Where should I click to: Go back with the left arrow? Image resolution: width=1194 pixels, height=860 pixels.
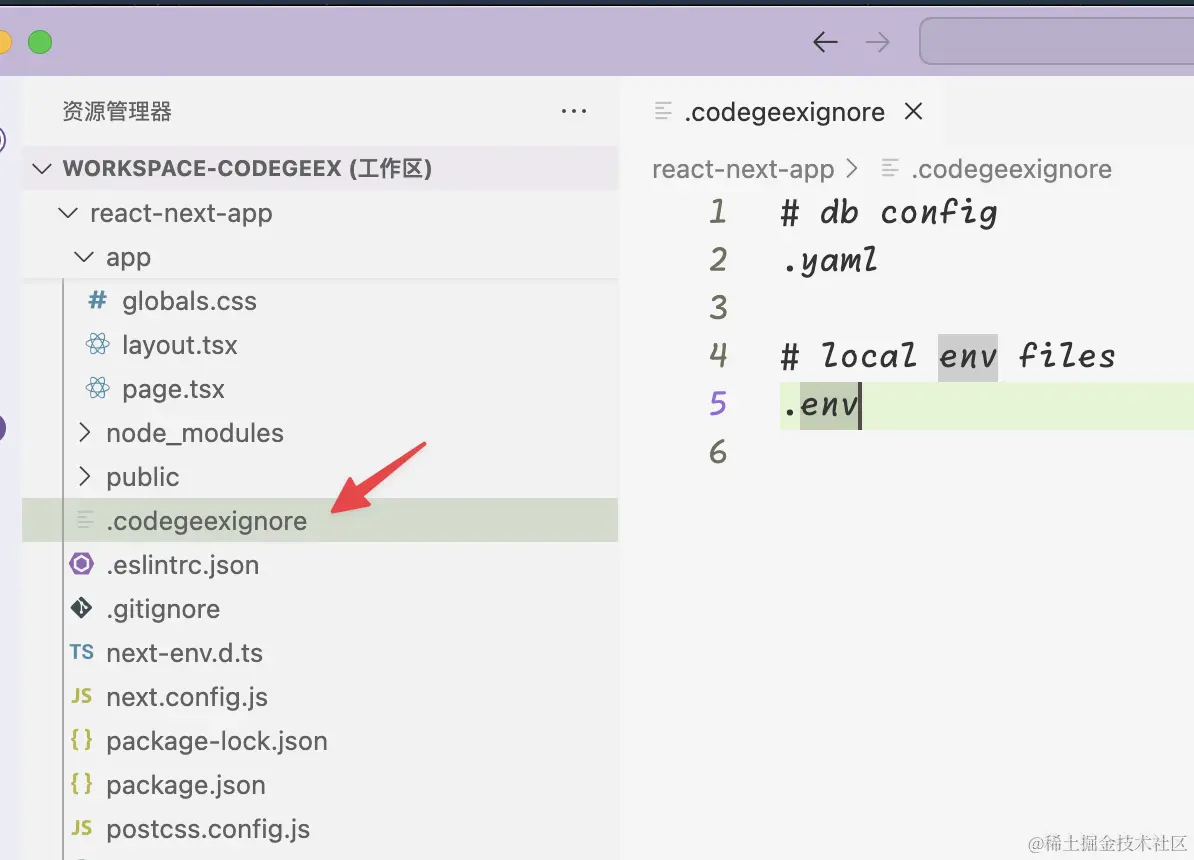pyautogui.click(x=825, y=42)
